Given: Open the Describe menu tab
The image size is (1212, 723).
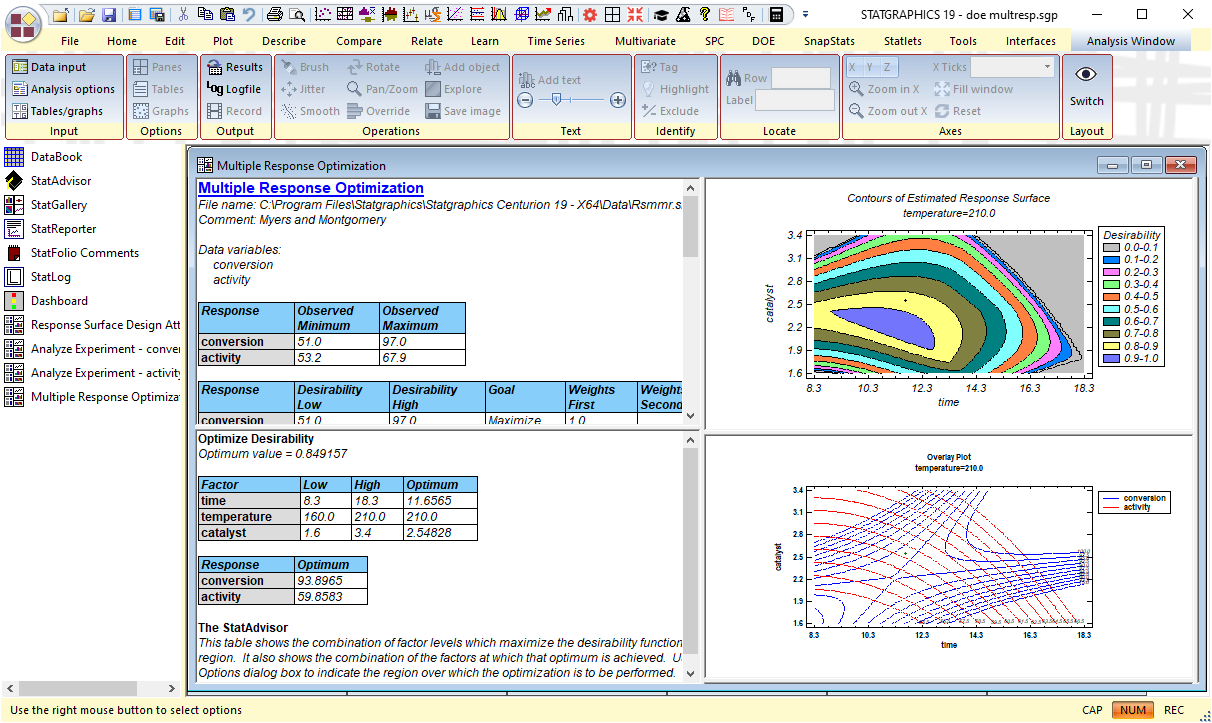Looking at the screenshot, I should pos(284,41).
